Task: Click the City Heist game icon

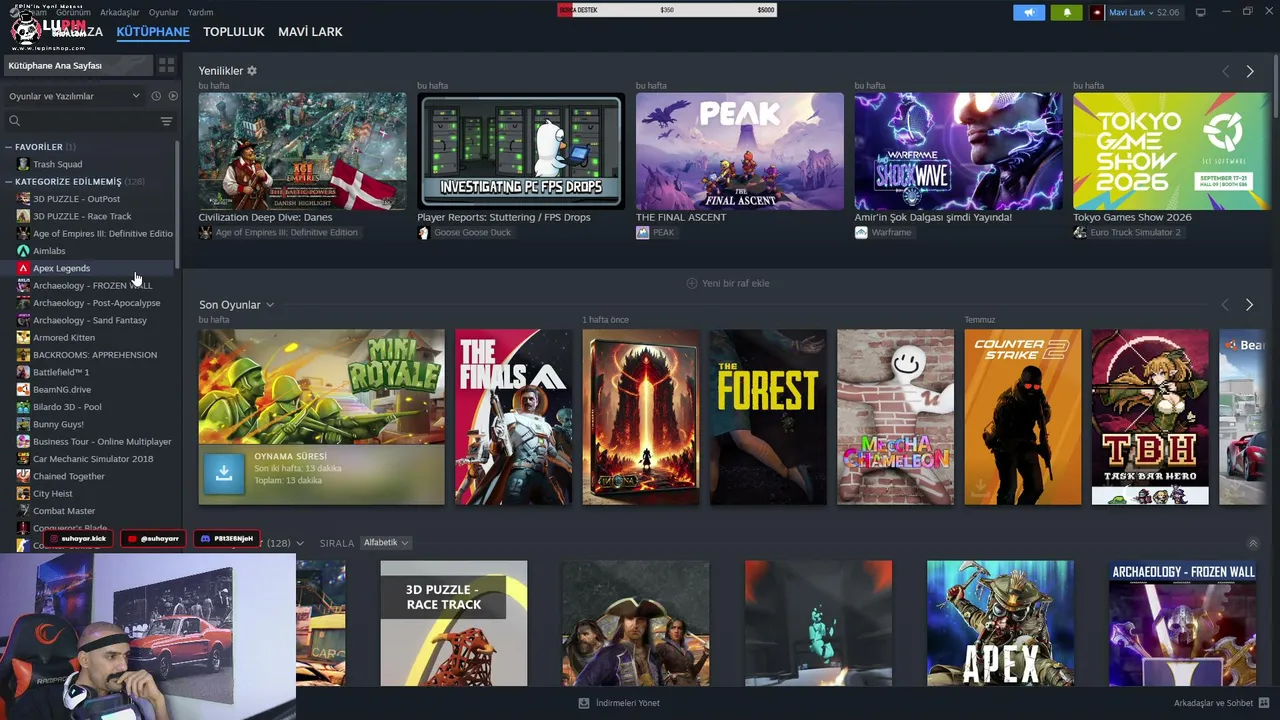Action: coord(23,494)
